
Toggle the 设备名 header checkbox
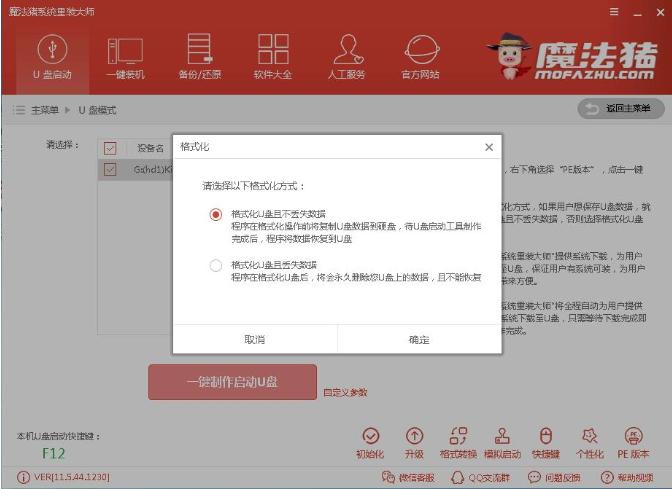[x=110, y=148]
